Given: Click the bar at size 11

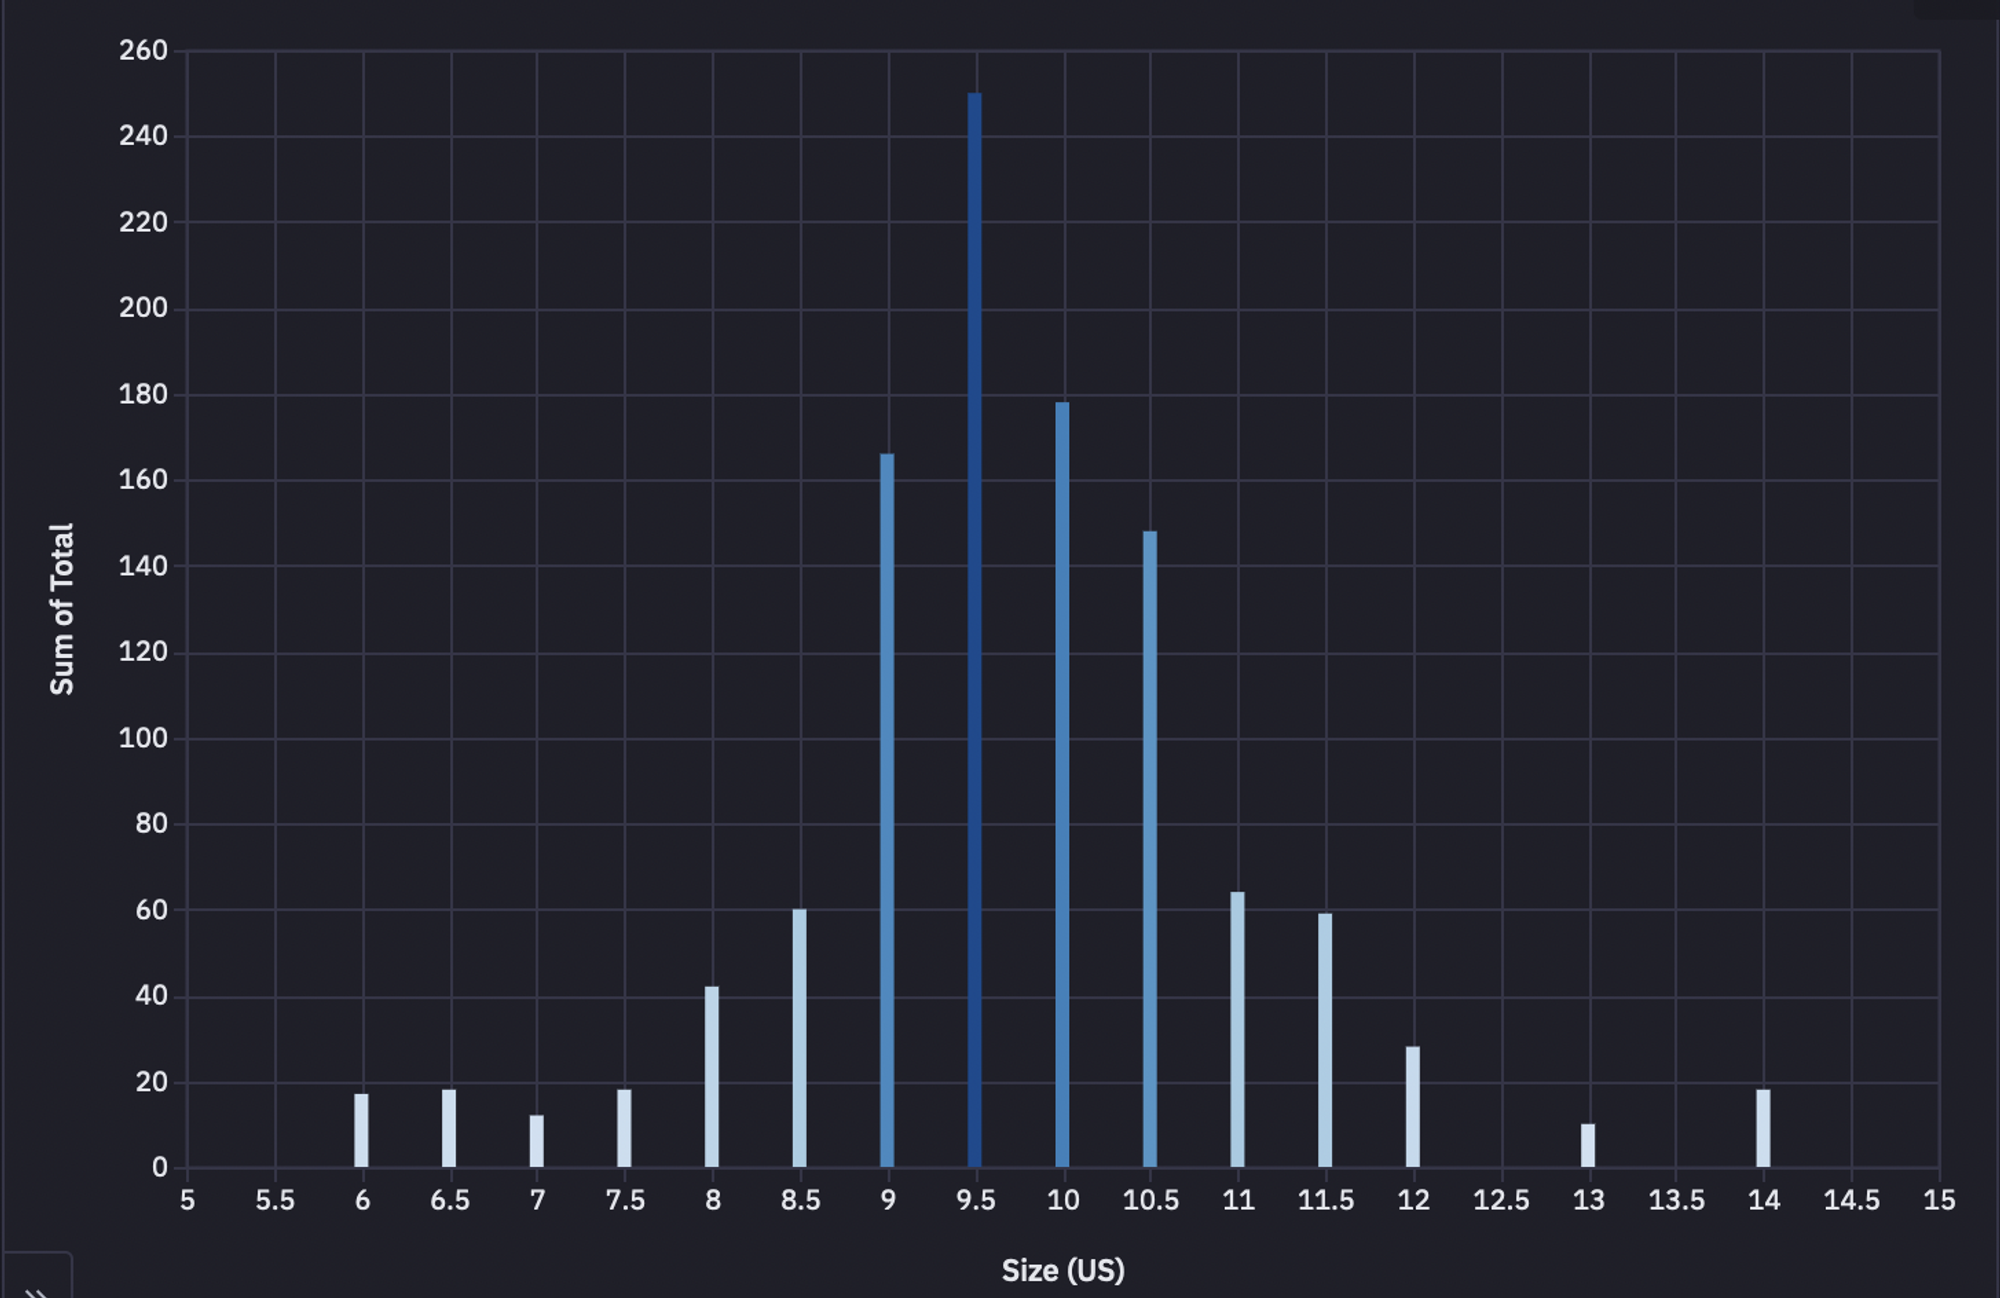Looking at the screenshot, I should (1237, 1030).
